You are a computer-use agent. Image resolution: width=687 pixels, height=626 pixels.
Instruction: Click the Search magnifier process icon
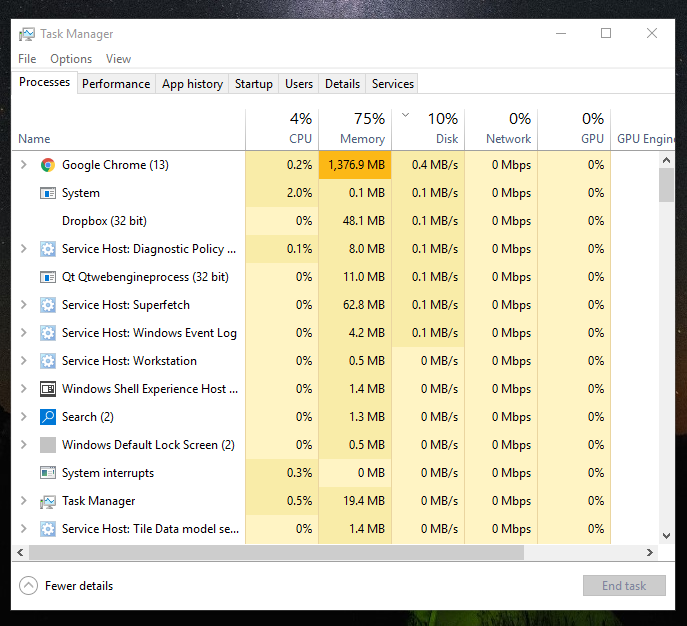pyautogui.click(x=48, y=417)
